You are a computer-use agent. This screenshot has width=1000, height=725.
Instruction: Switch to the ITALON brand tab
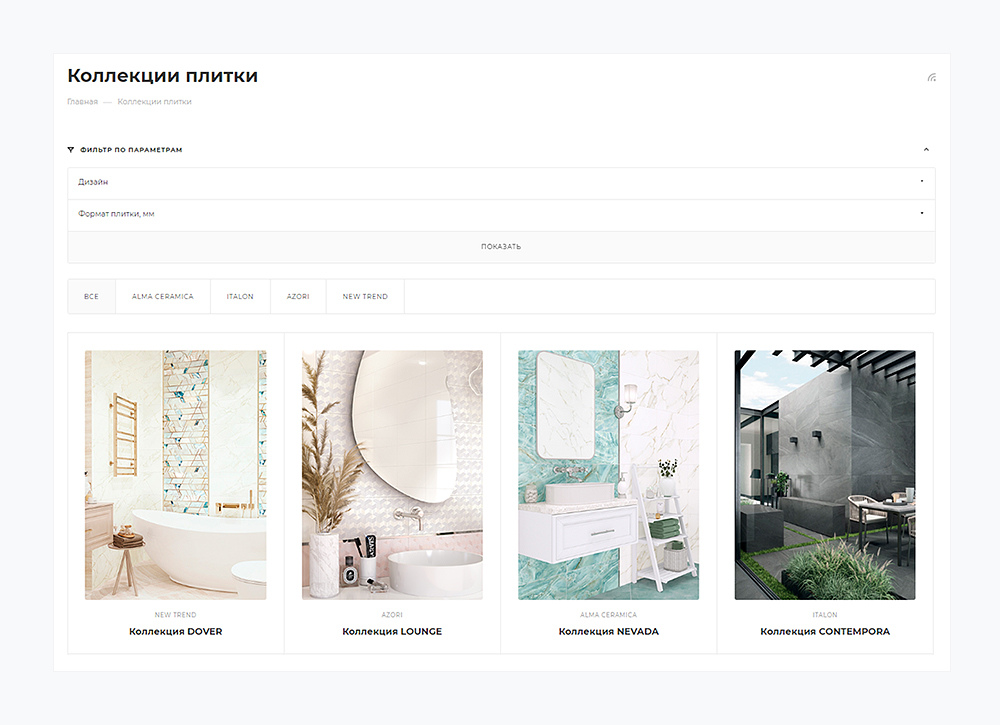240,297
